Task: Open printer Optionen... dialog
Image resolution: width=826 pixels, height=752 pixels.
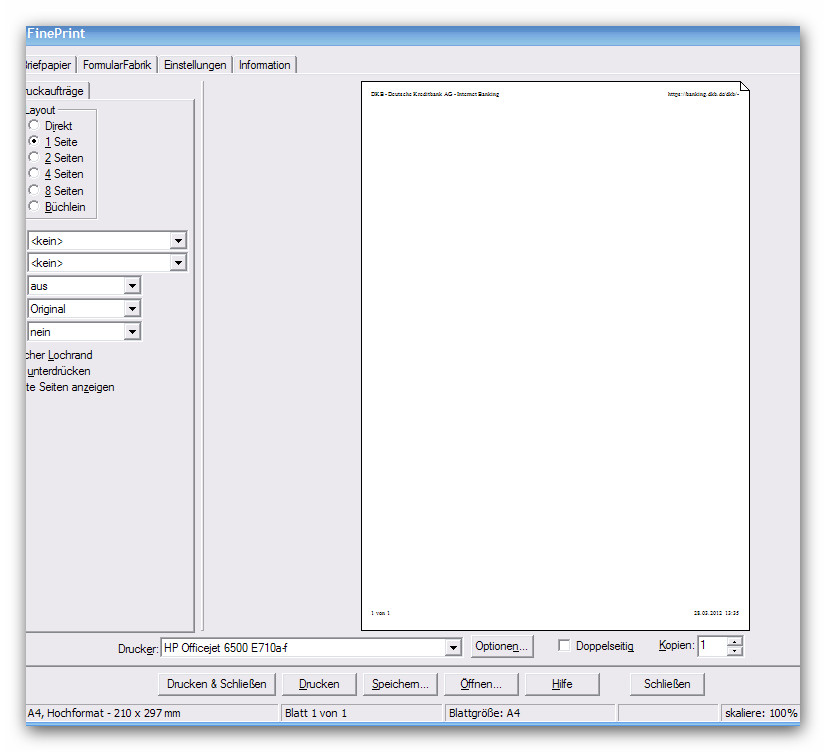Action: [502, 647]
